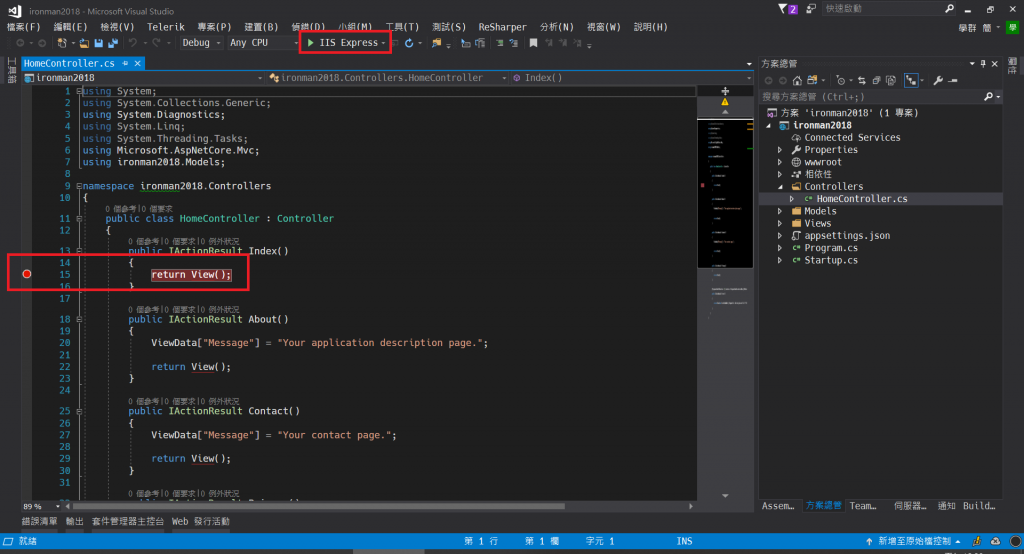Click the Navigate Backward arrow icon

(x=20, y=43)
